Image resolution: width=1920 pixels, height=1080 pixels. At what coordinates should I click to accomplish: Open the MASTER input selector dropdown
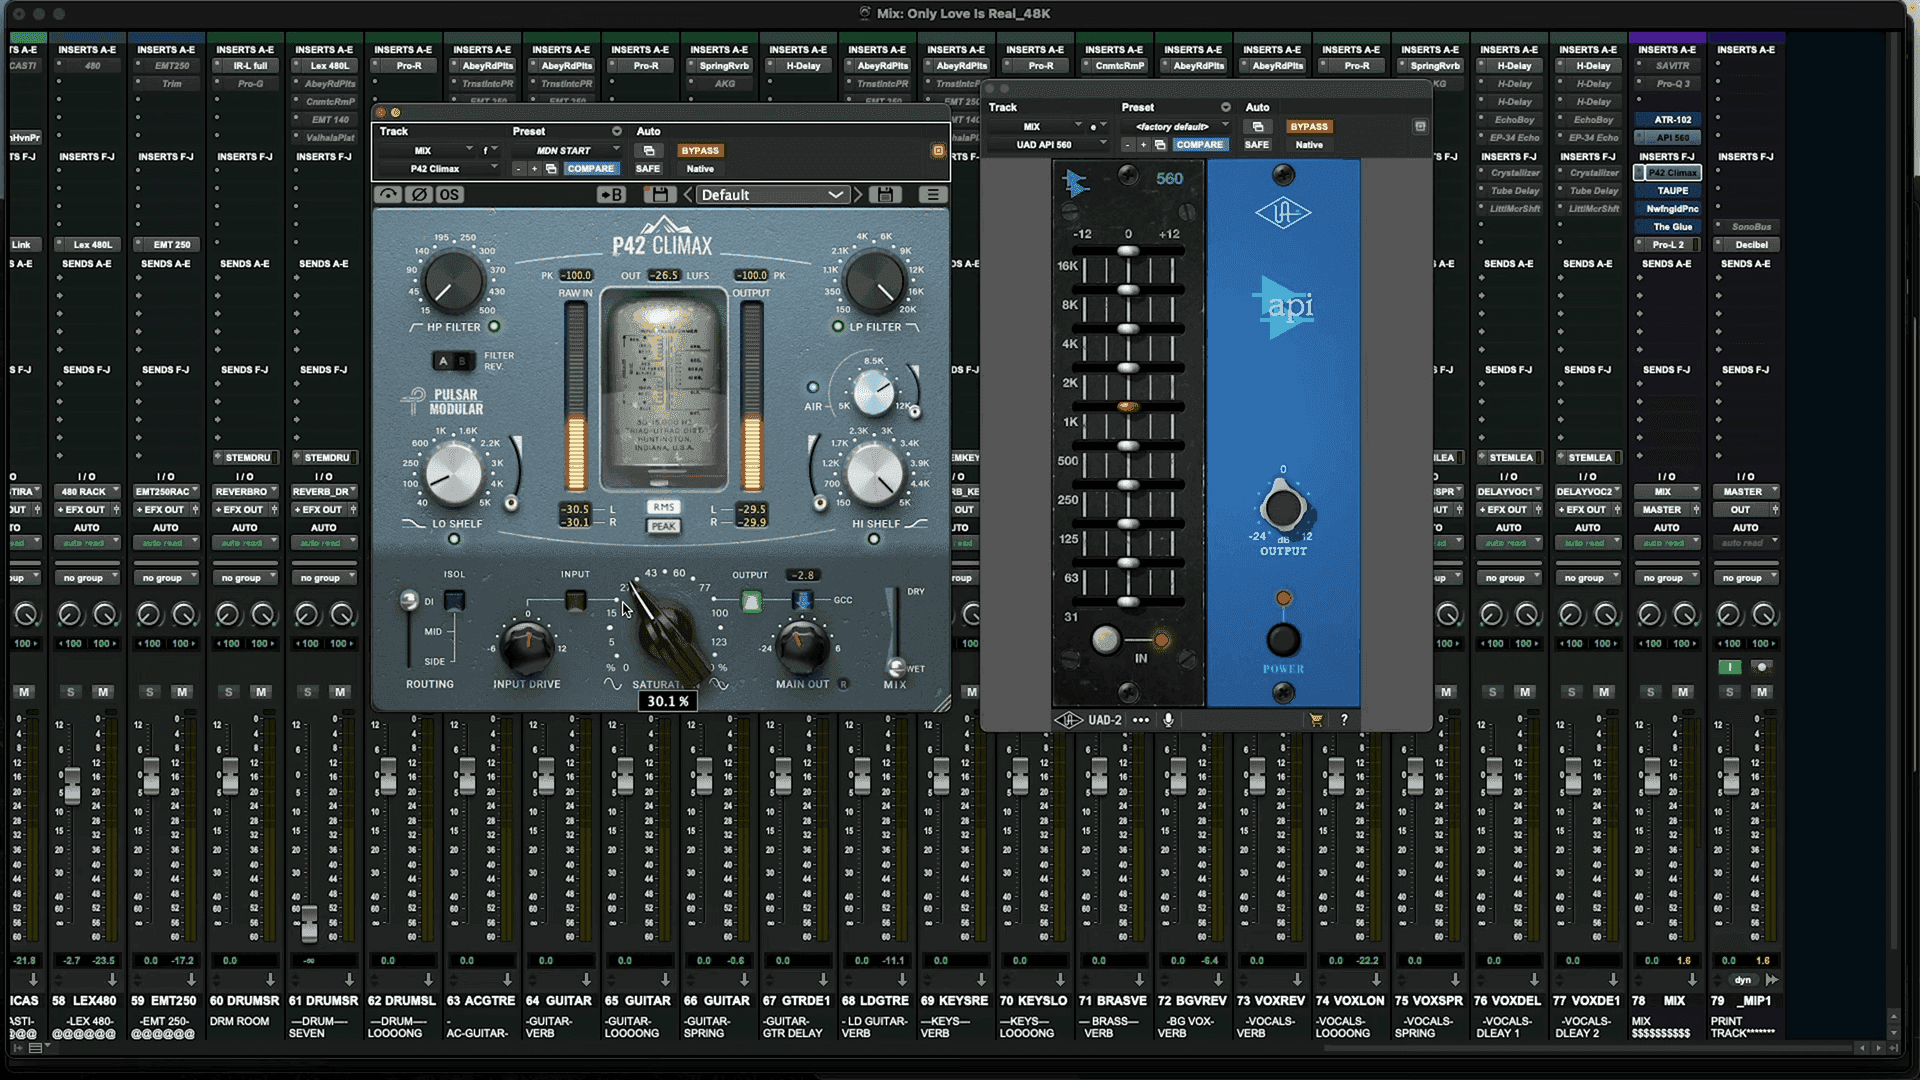coord(1745,492)
